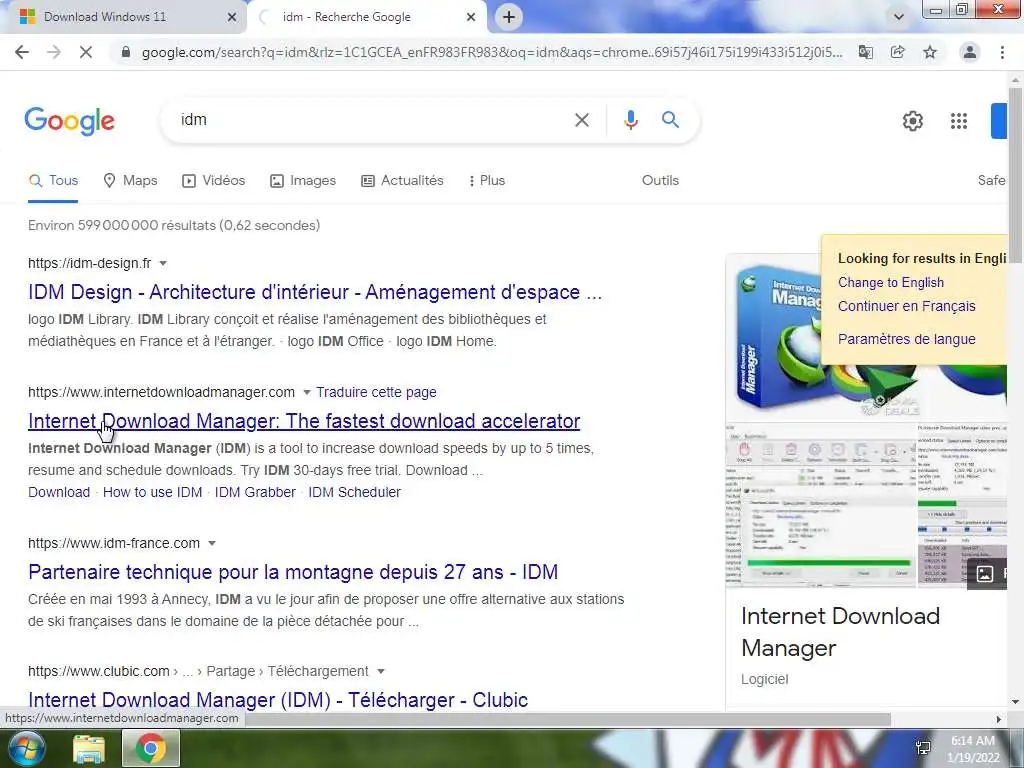Click Traduire cette page link
The height and width of the screenshot is (768, 1024).
click(x=376, y=392)
